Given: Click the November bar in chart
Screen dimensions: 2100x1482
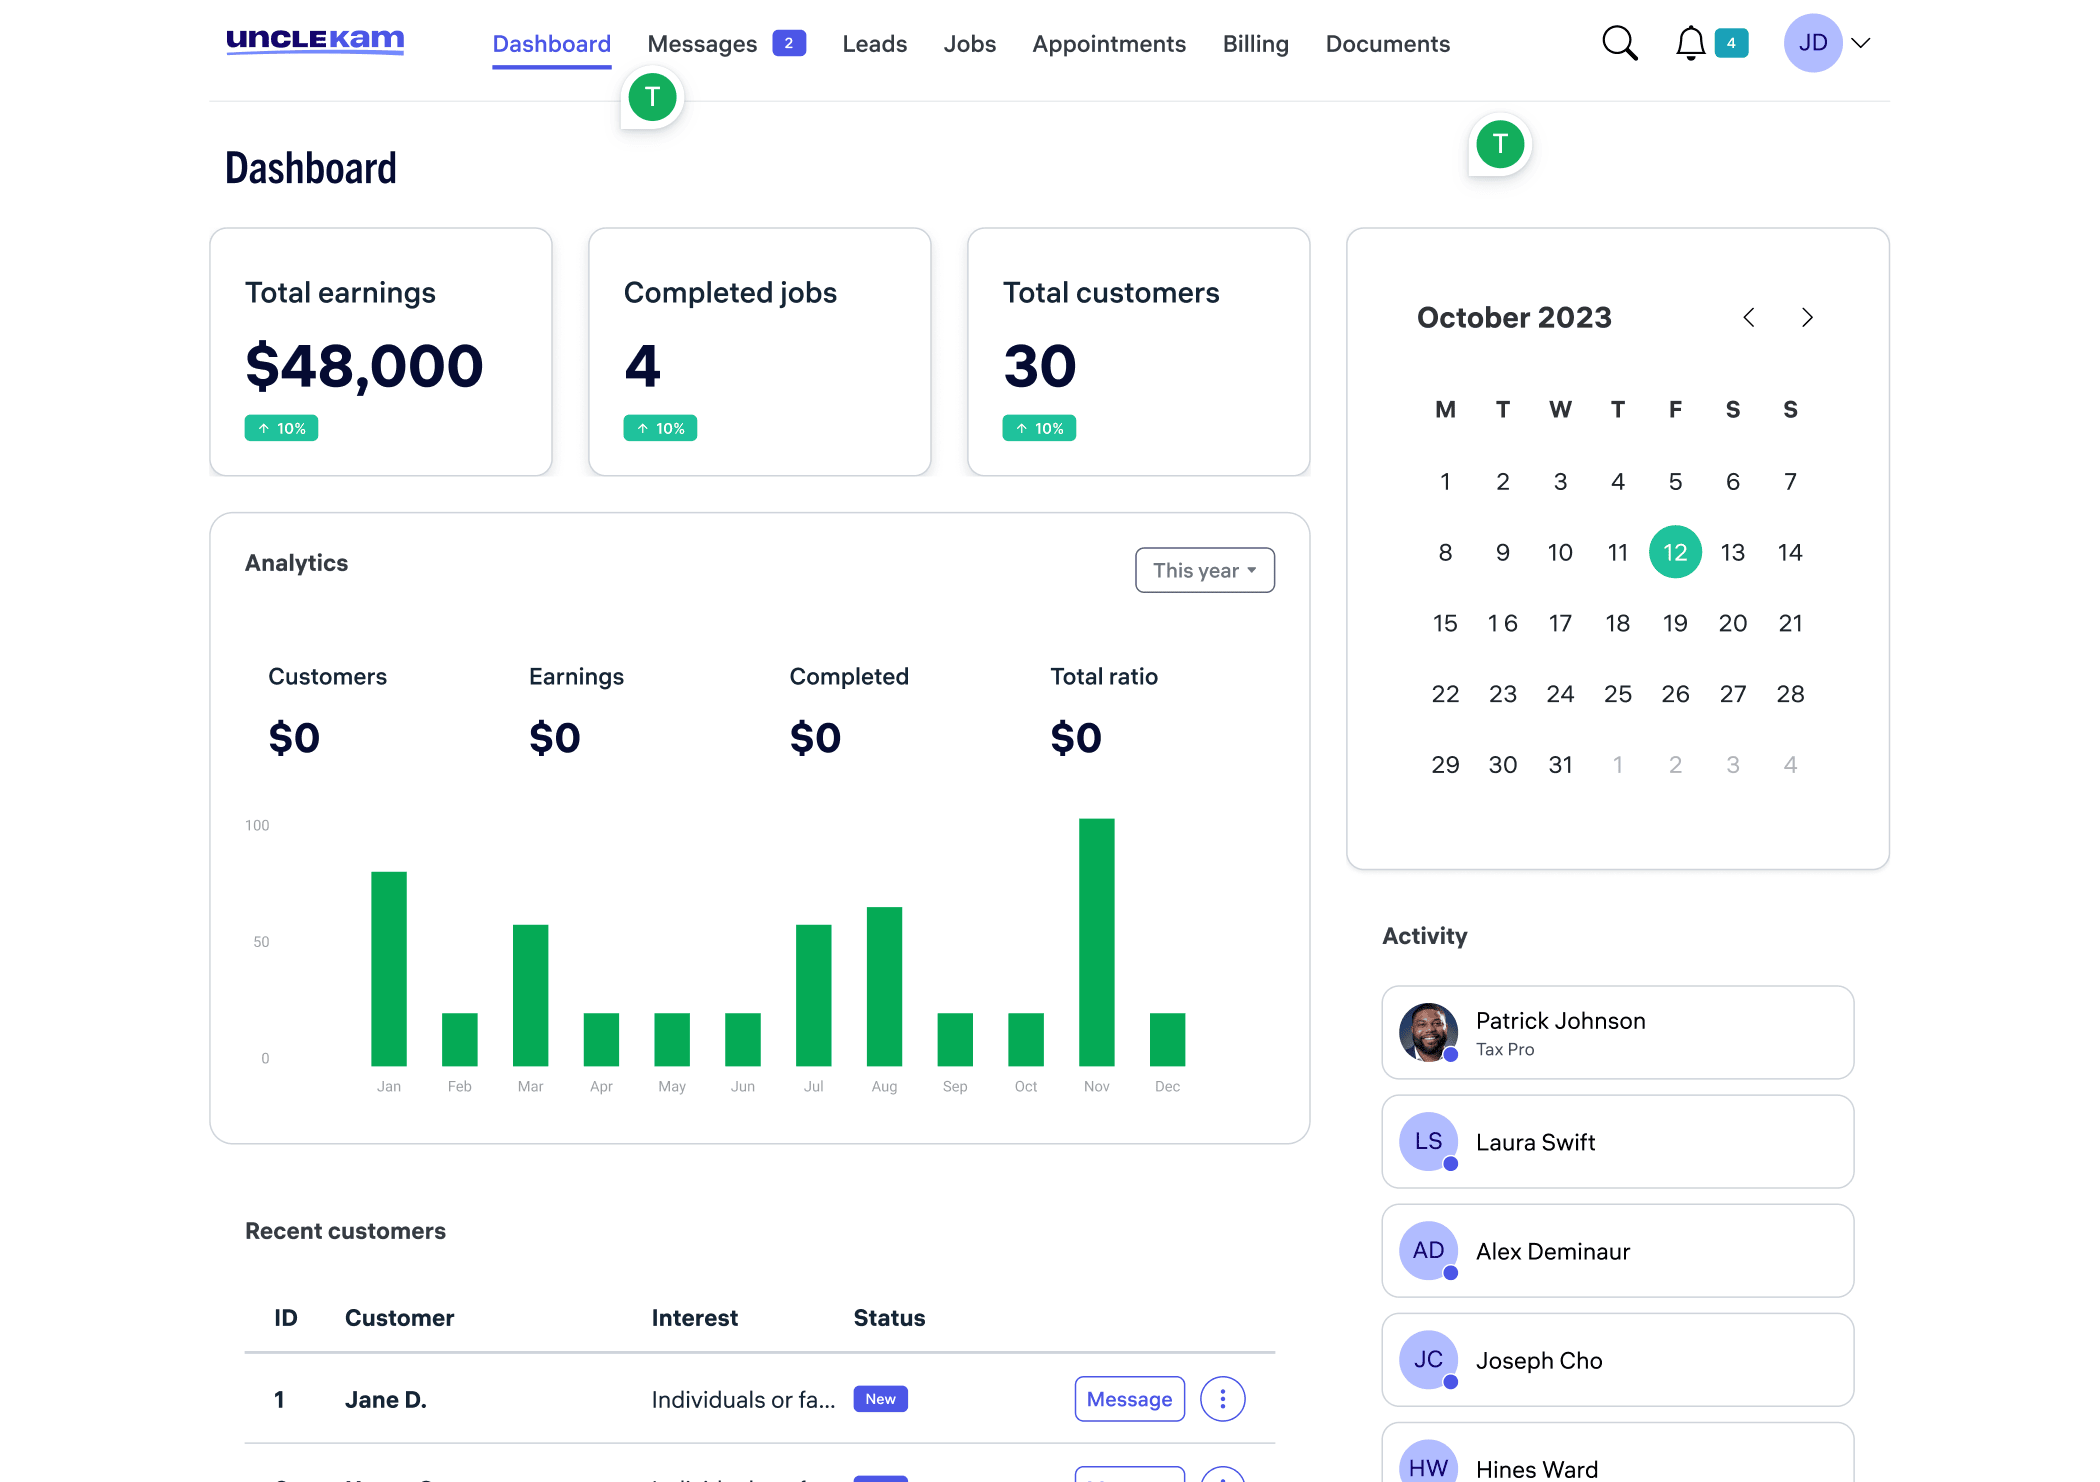Looking at the screenshot, I should tap(1096, 942).
